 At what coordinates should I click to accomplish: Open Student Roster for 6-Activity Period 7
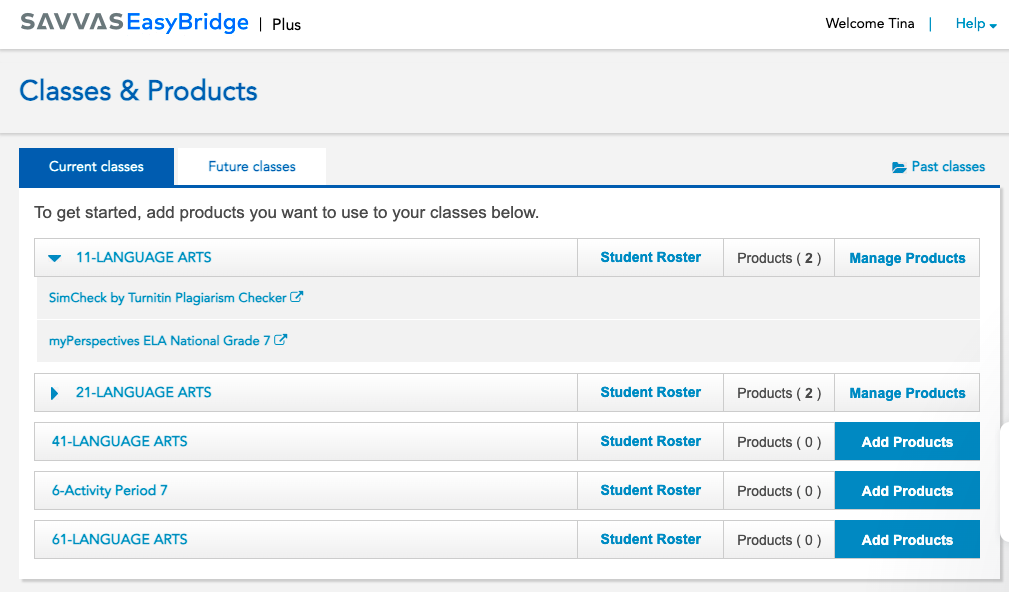[650, 490]
